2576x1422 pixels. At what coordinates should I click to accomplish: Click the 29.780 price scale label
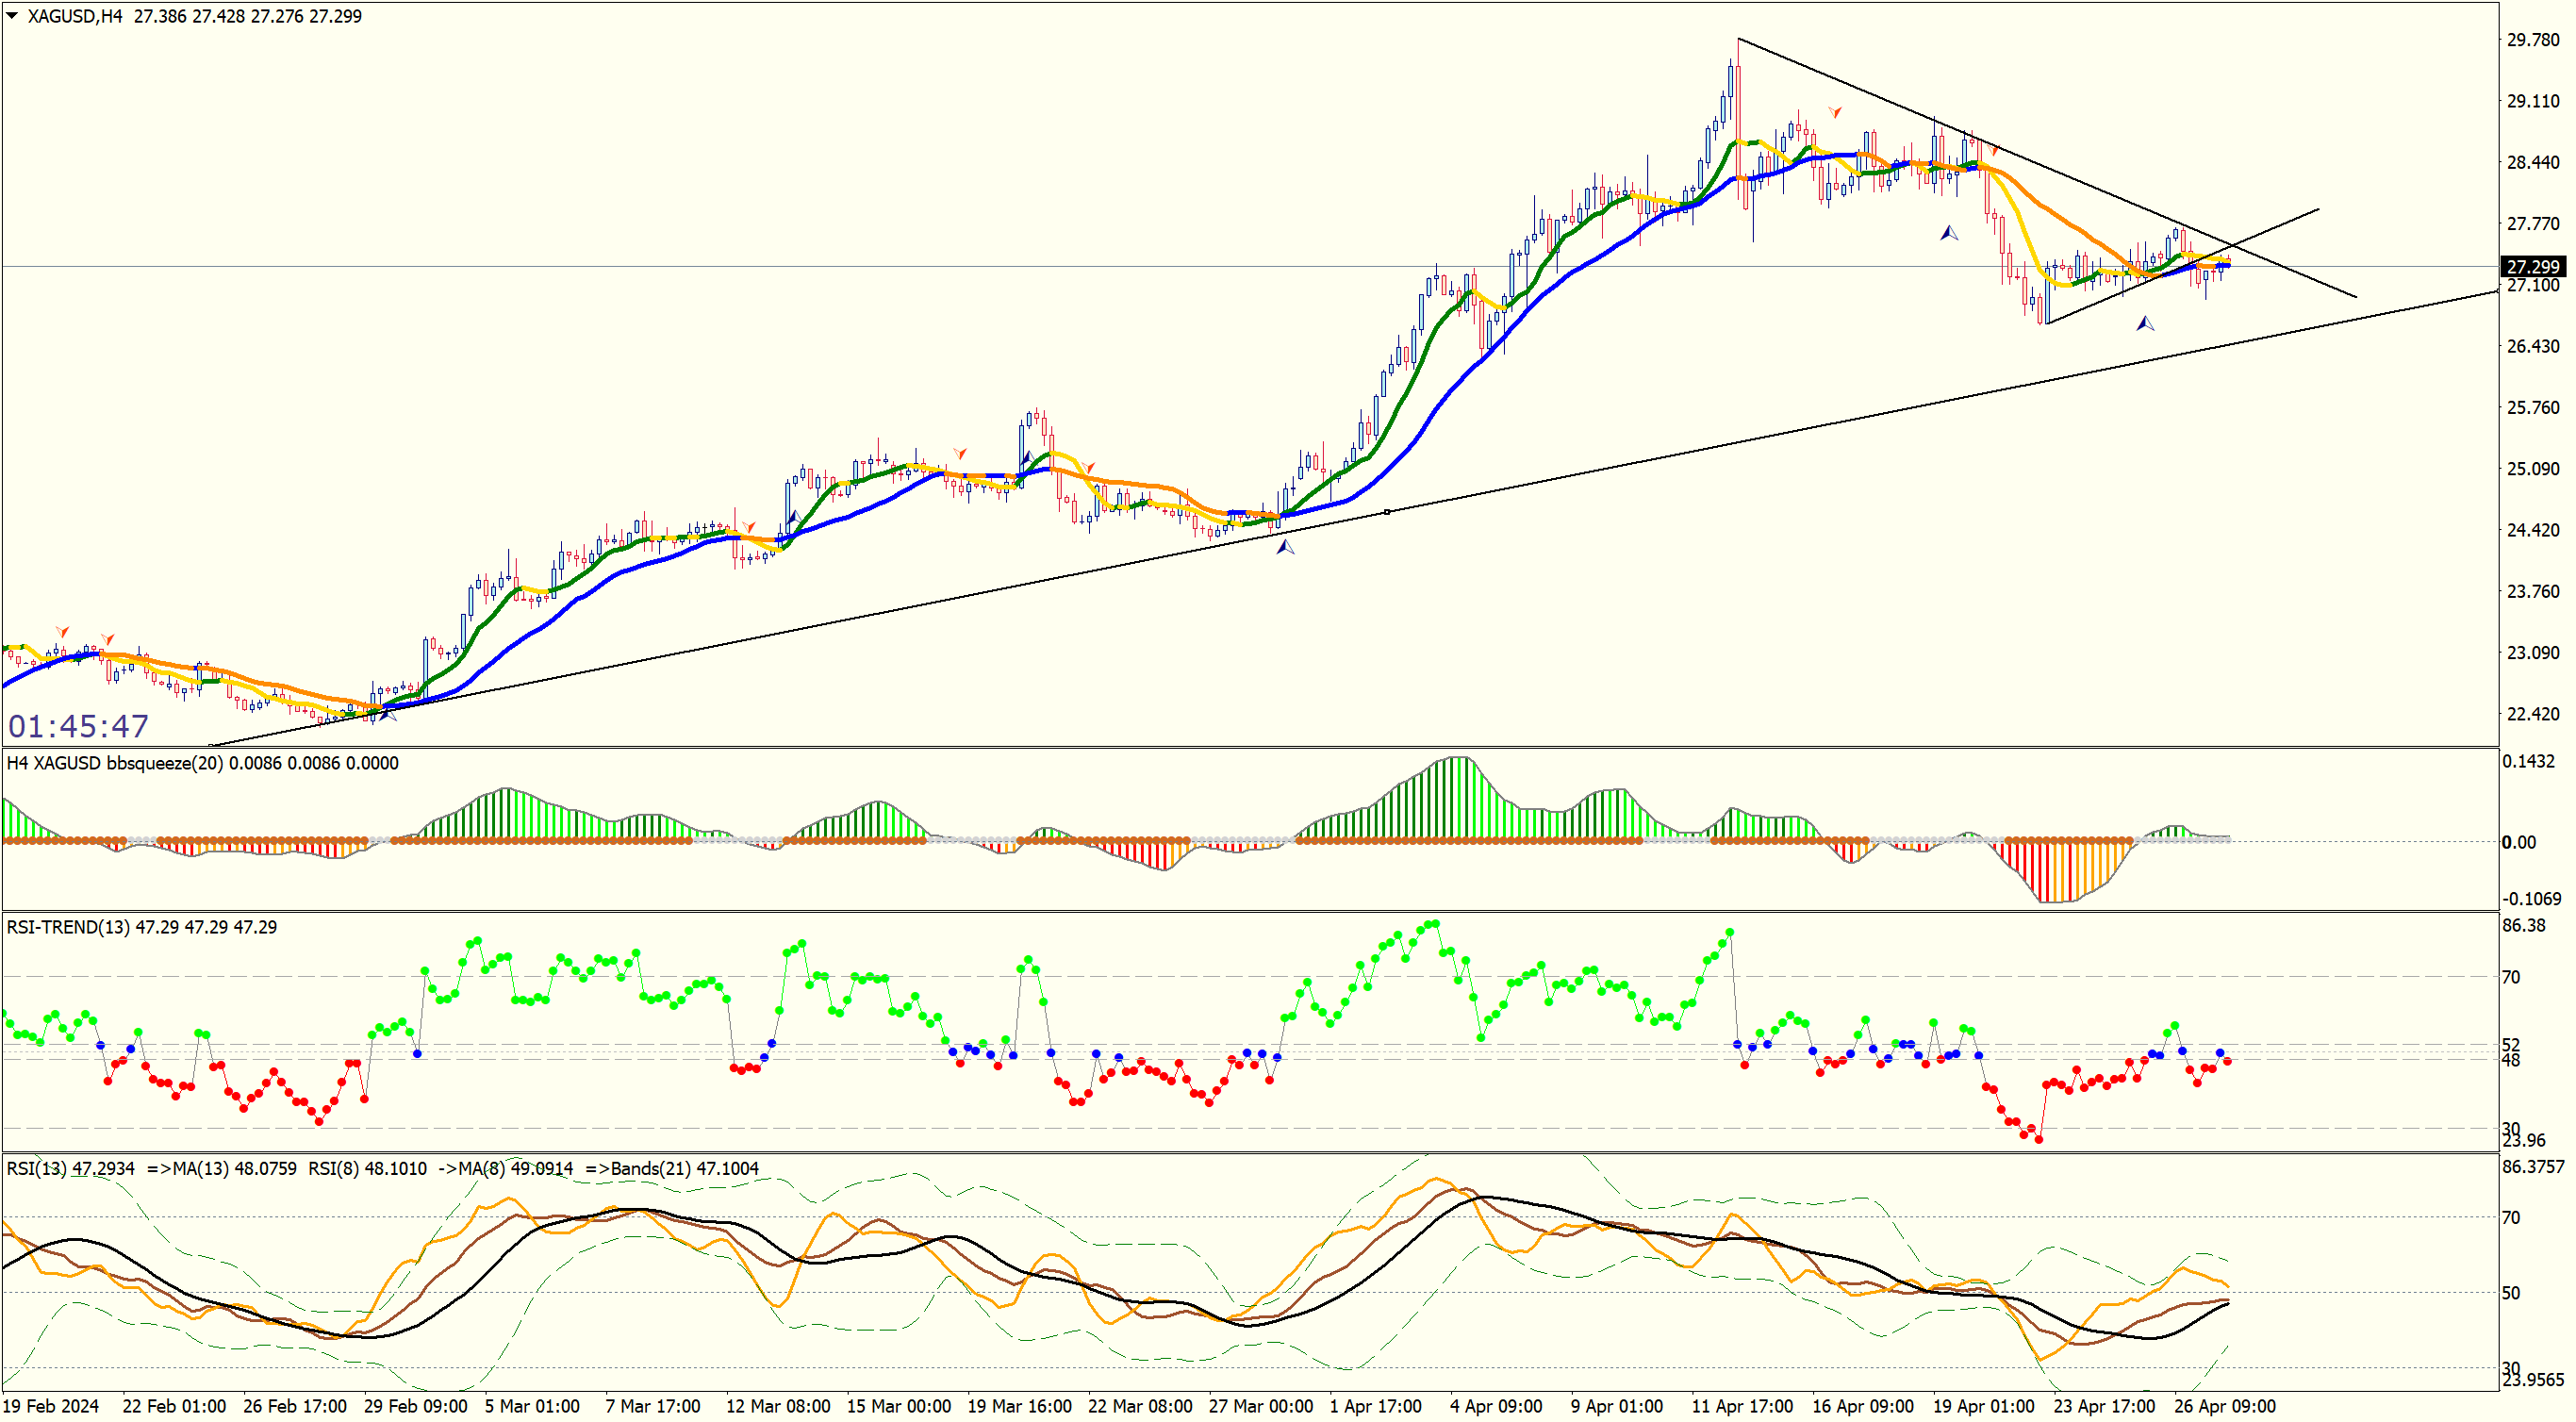(2532, 40)
